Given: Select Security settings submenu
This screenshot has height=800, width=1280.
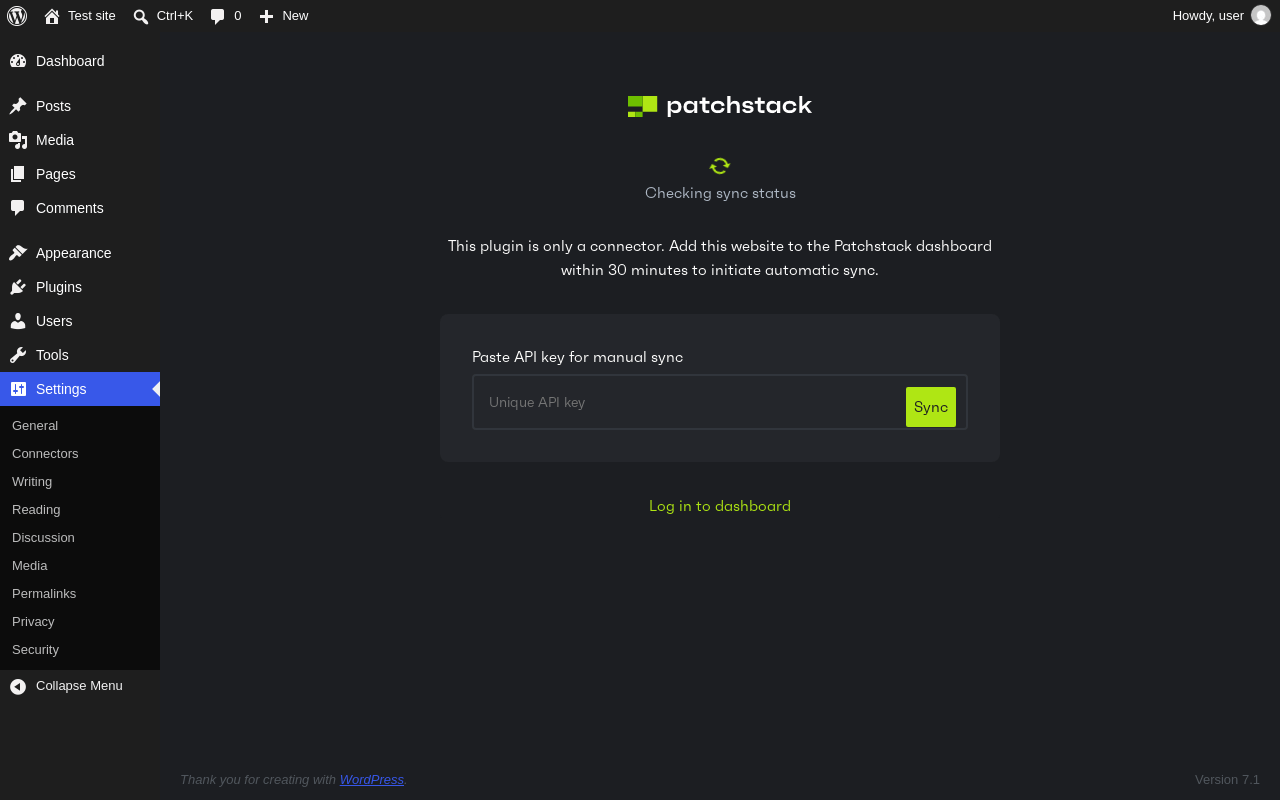Looking at the screenshot, I should pyautogui.click(x=35, y=650).
